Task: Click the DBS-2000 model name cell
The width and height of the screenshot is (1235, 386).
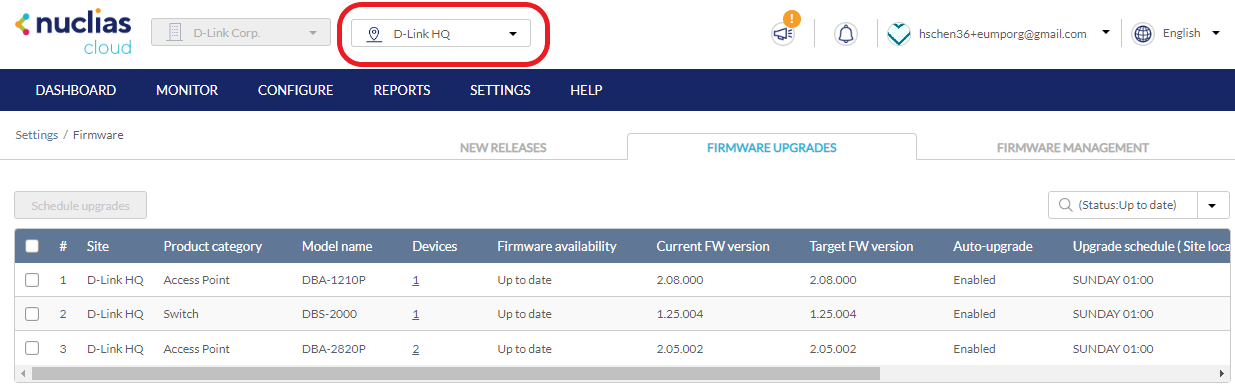Action: (x=329, y=314)
